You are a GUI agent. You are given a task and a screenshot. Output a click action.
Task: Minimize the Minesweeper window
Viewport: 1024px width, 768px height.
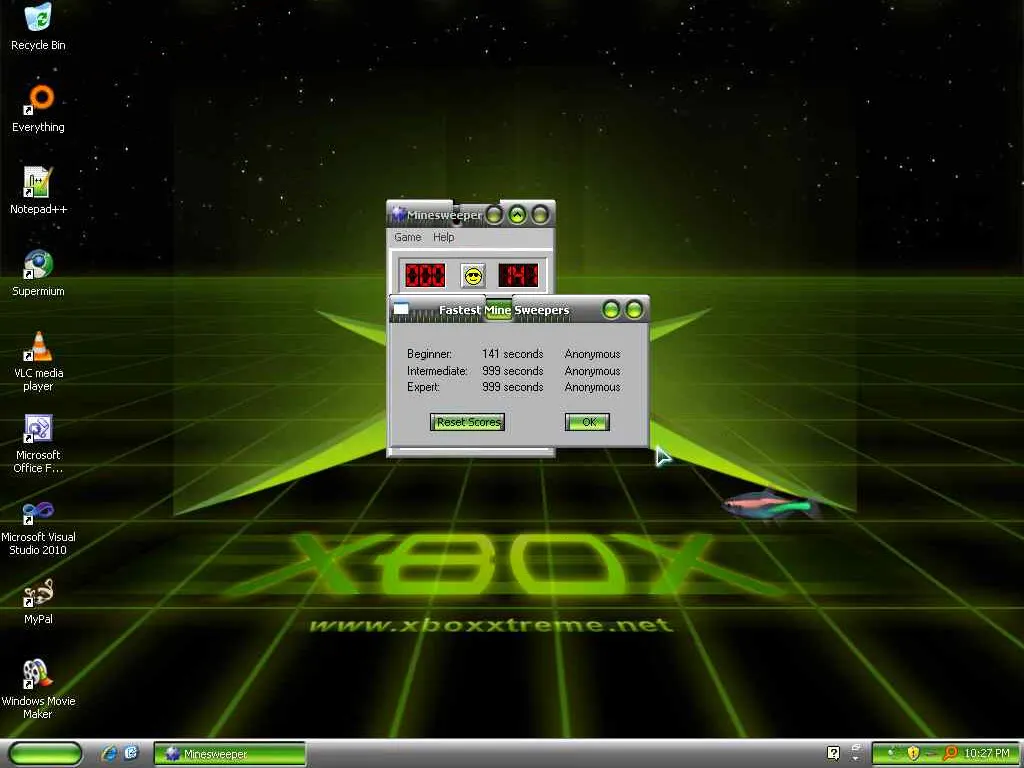coord(494,214)
